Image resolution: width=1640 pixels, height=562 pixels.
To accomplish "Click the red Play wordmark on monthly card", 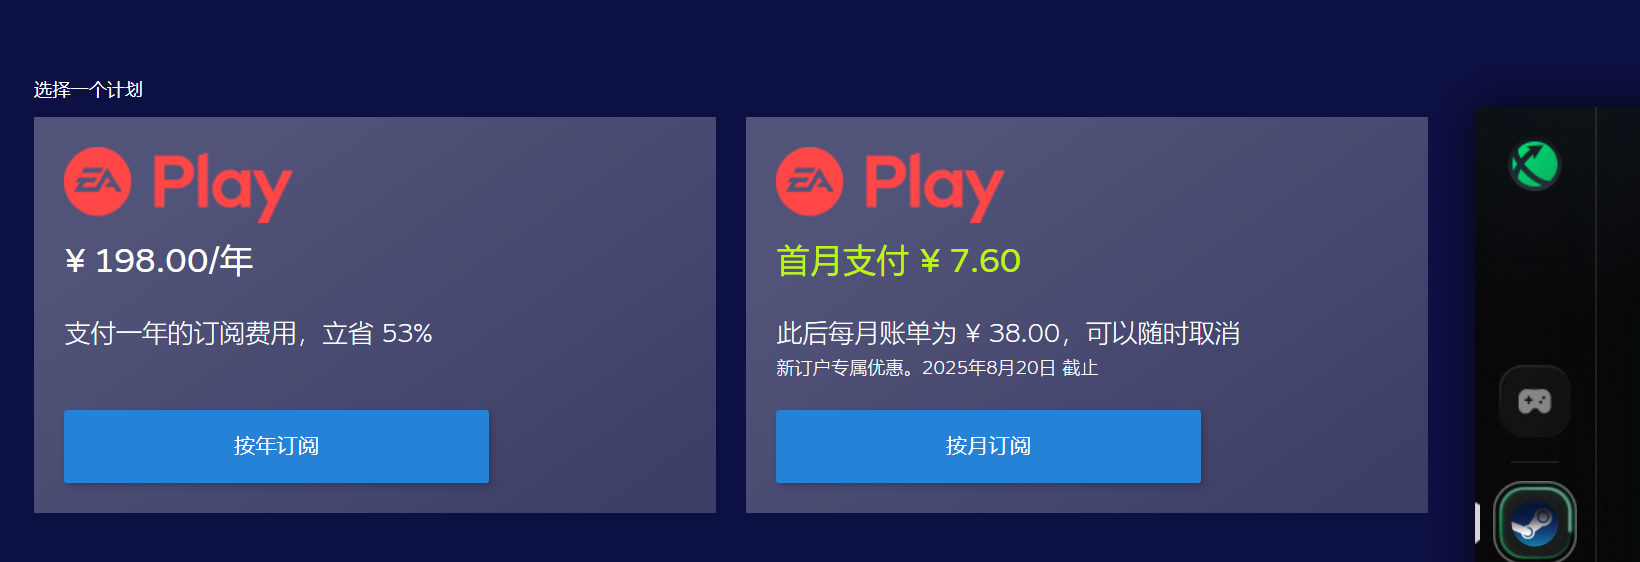I will pyautogui.click(x=934, y=188).
